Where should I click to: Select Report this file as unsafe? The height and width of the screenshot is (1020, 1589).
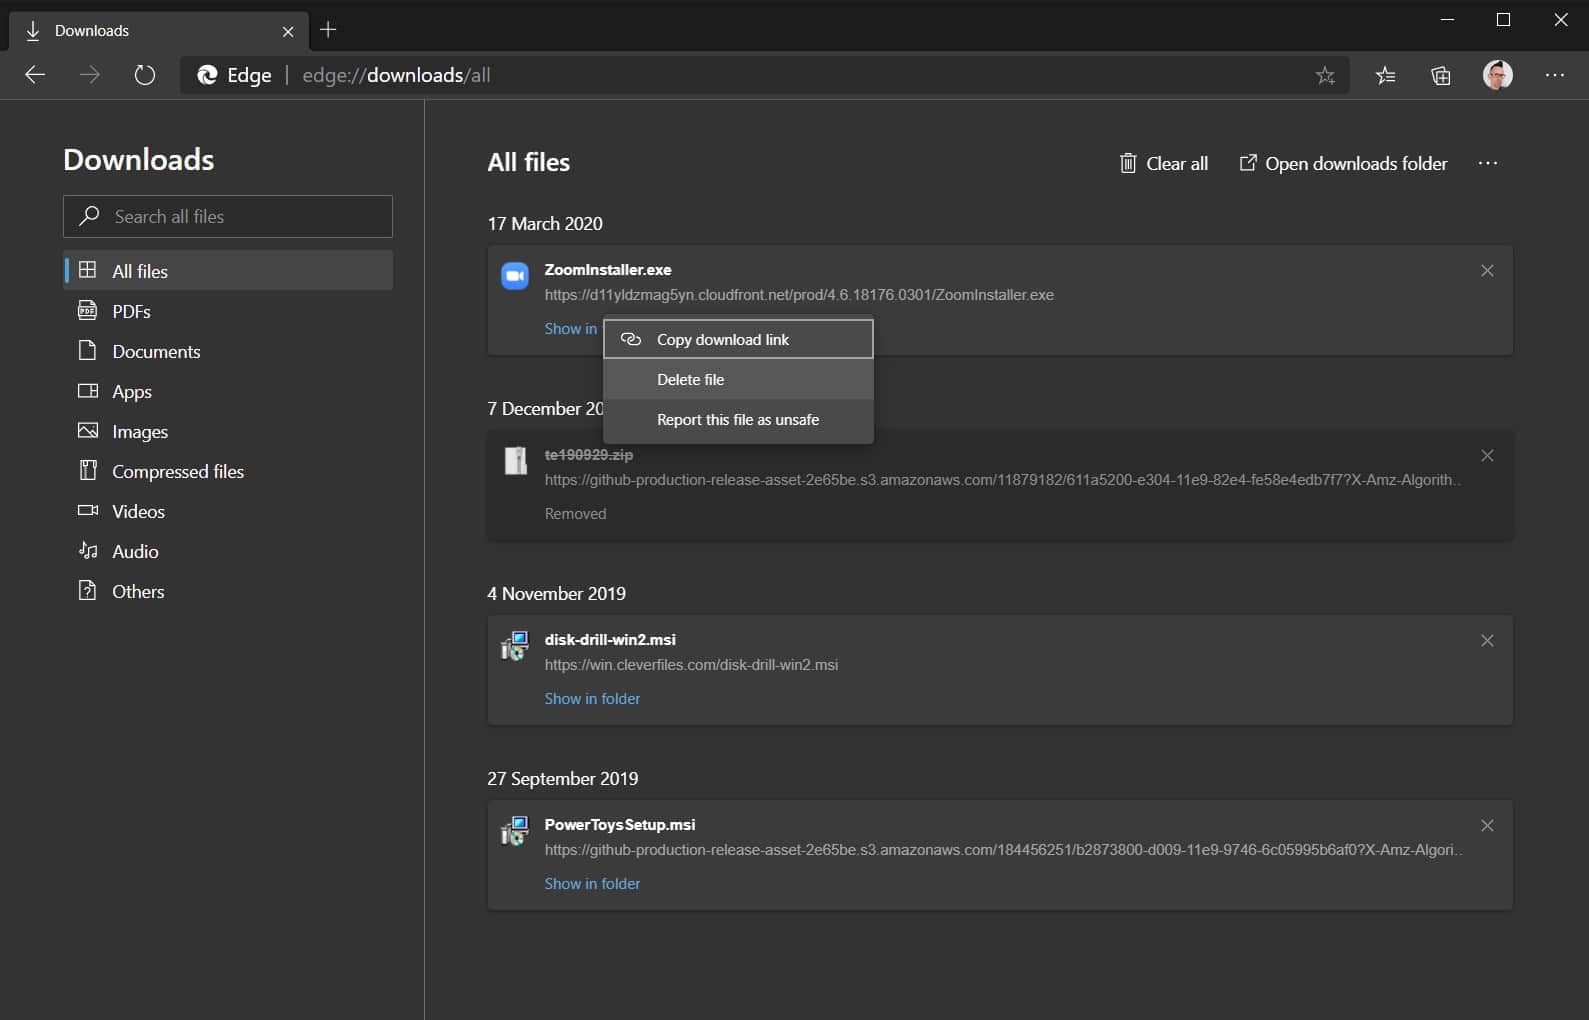737,420
